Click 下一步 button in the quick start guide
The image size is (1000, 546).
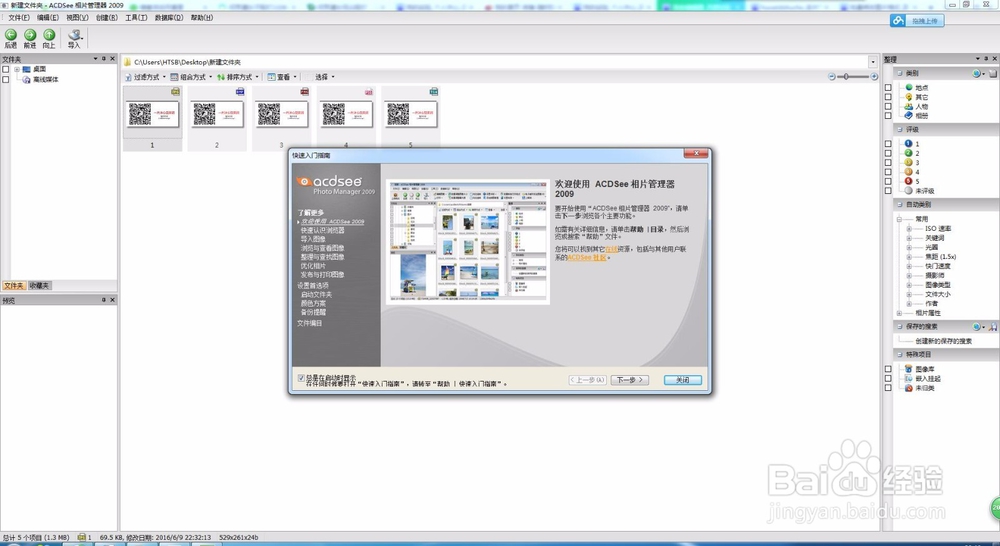(x=629, y=380)
